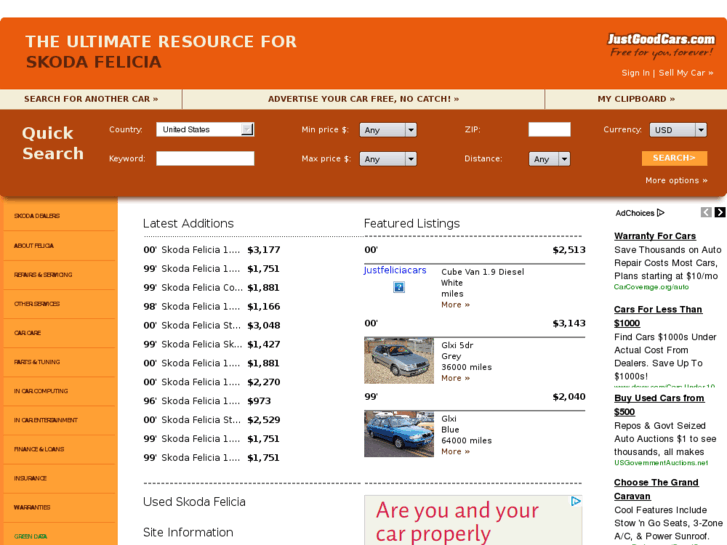Click the USGovernmentAuctions.net URL
Screen dimensions: 727x545
click(661, 463)
